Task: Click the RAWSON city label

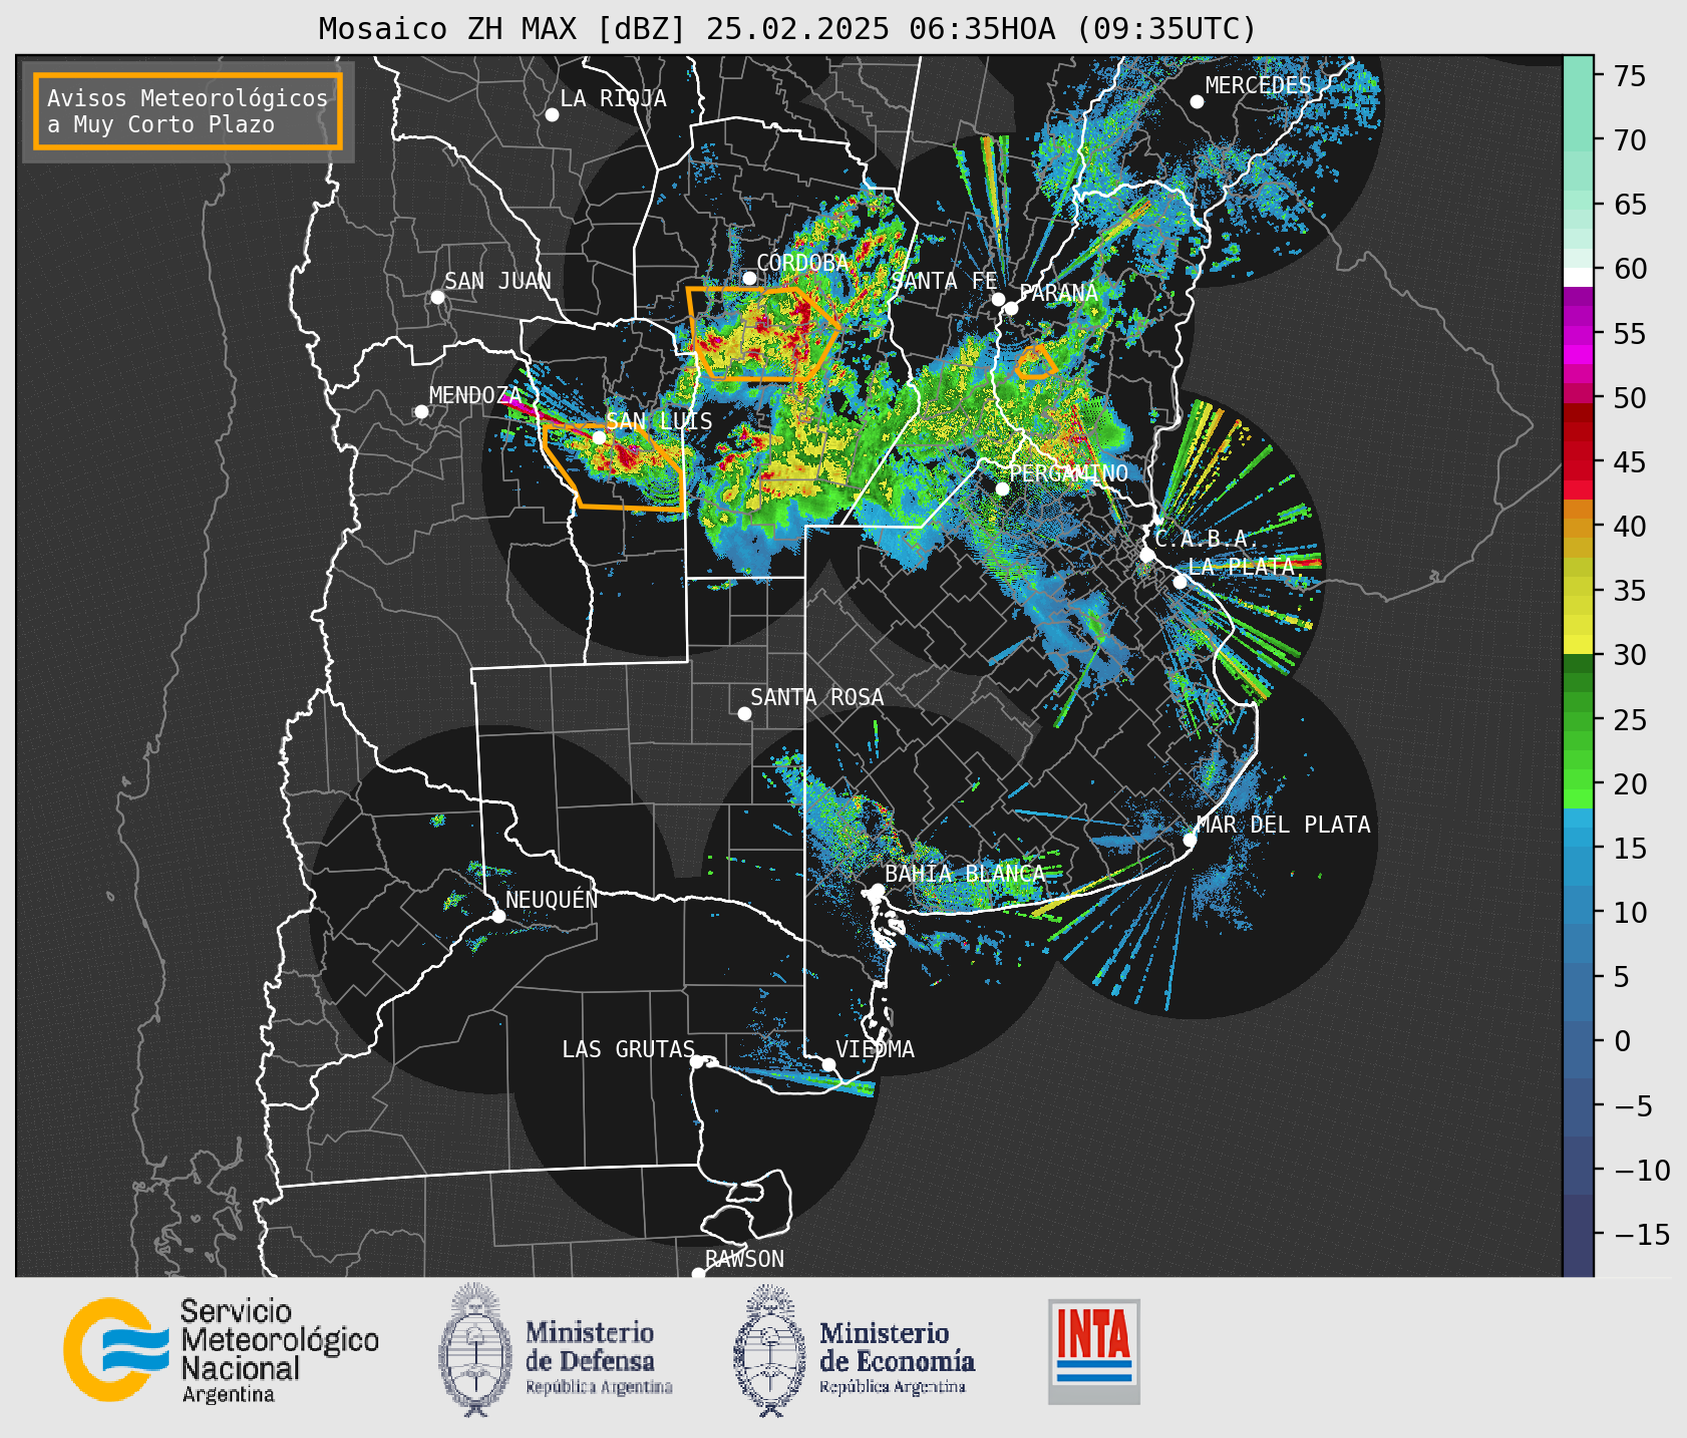Action: coord(744,1259)
